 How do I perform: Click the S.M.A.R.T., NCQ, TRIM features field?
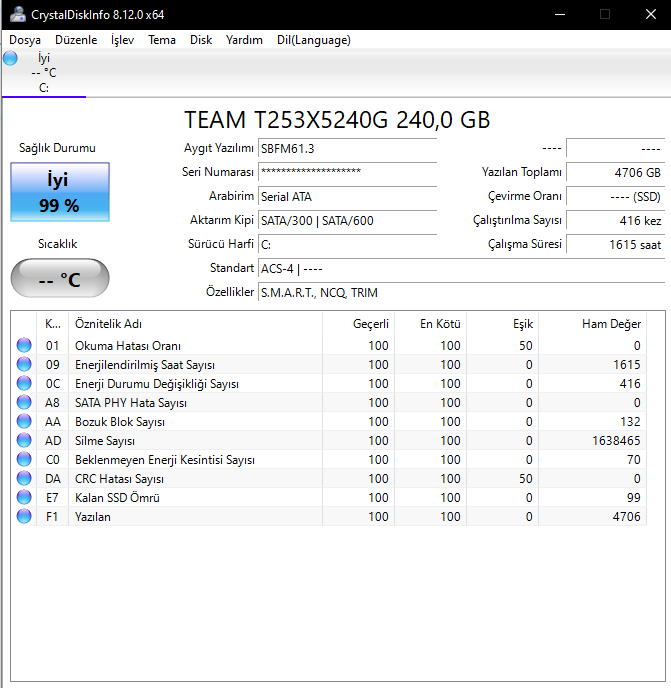(462, 292)
